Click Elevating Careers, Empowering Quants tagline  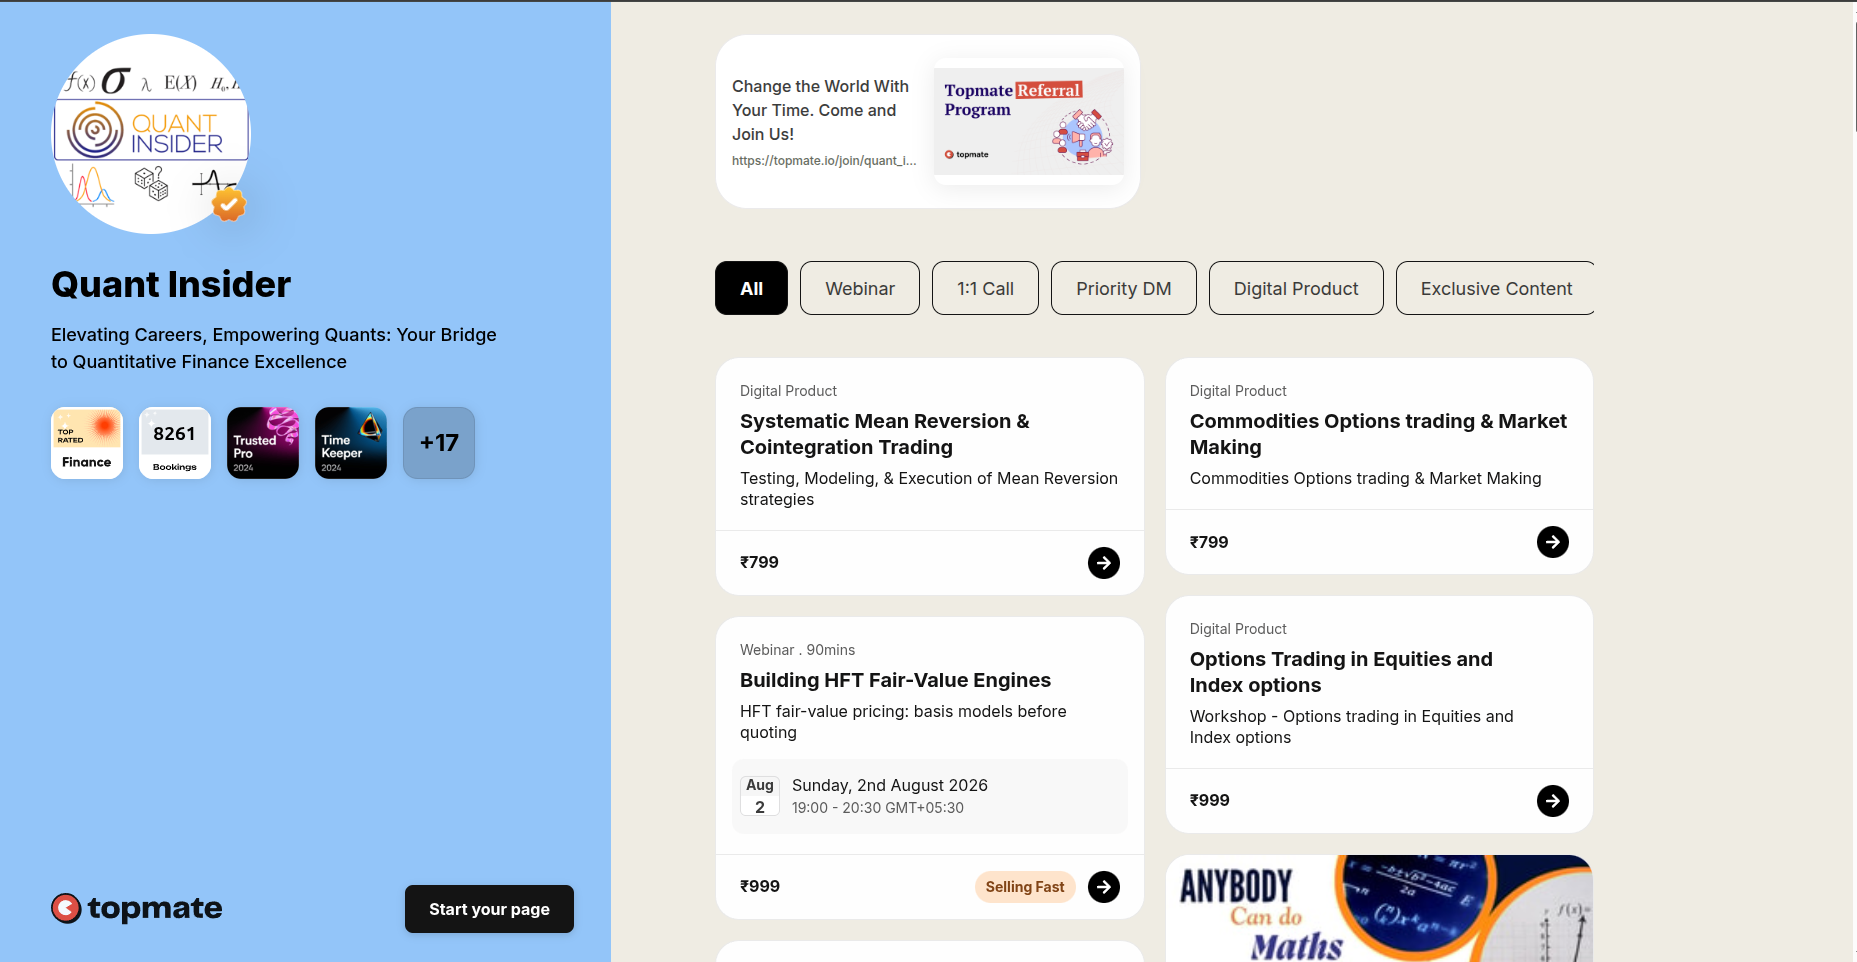274,348
